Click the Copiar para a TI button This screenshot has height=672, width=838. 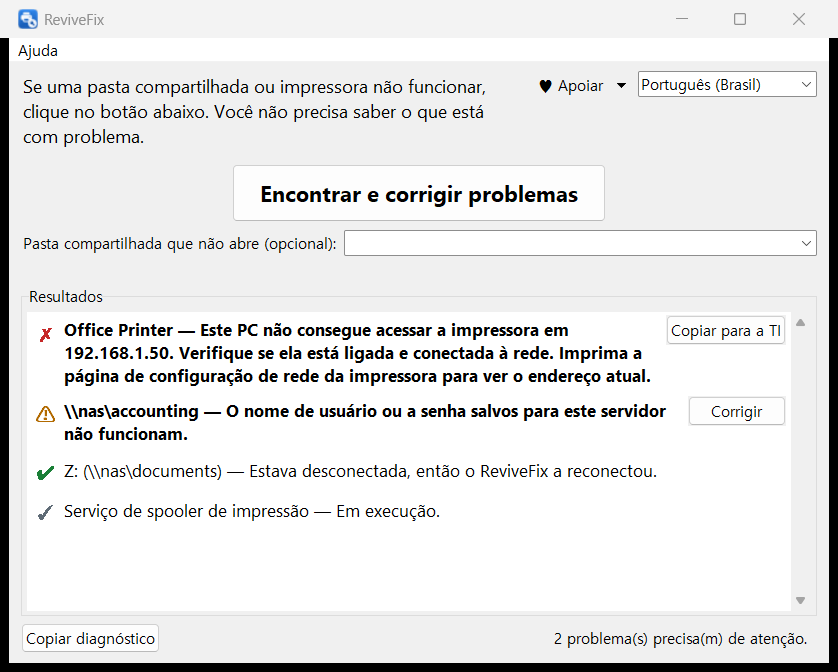(x=726, y=331)
